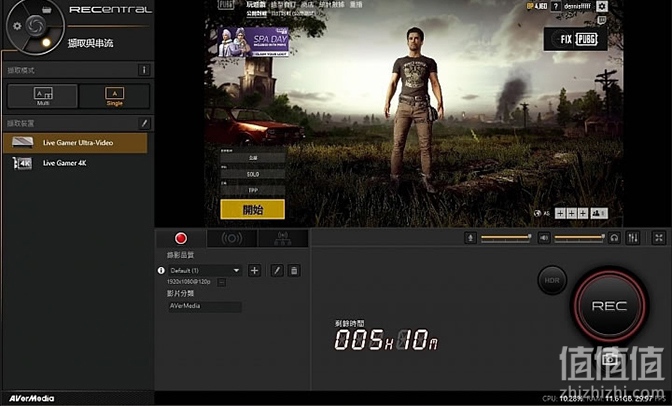The width and height of the screenshot is (672, 406).
Task: Open the Default (1) quality dropdown
Action: click(204, 271)
